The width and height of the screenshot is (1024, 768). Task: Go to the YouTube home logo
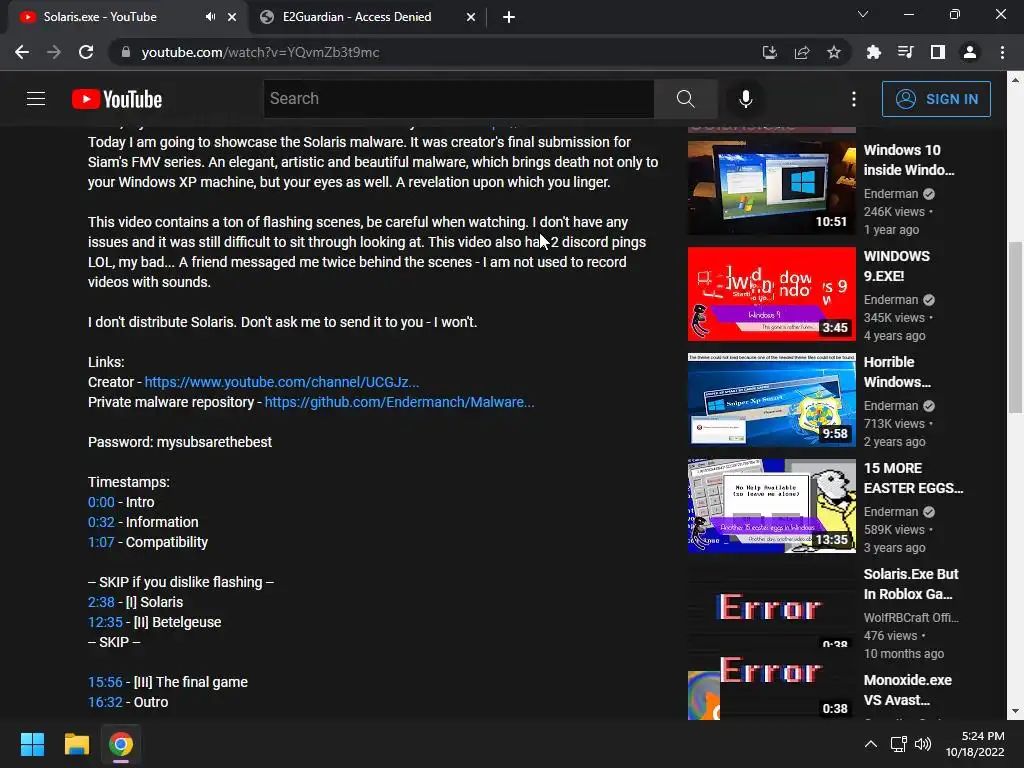(x=117, y=99)
